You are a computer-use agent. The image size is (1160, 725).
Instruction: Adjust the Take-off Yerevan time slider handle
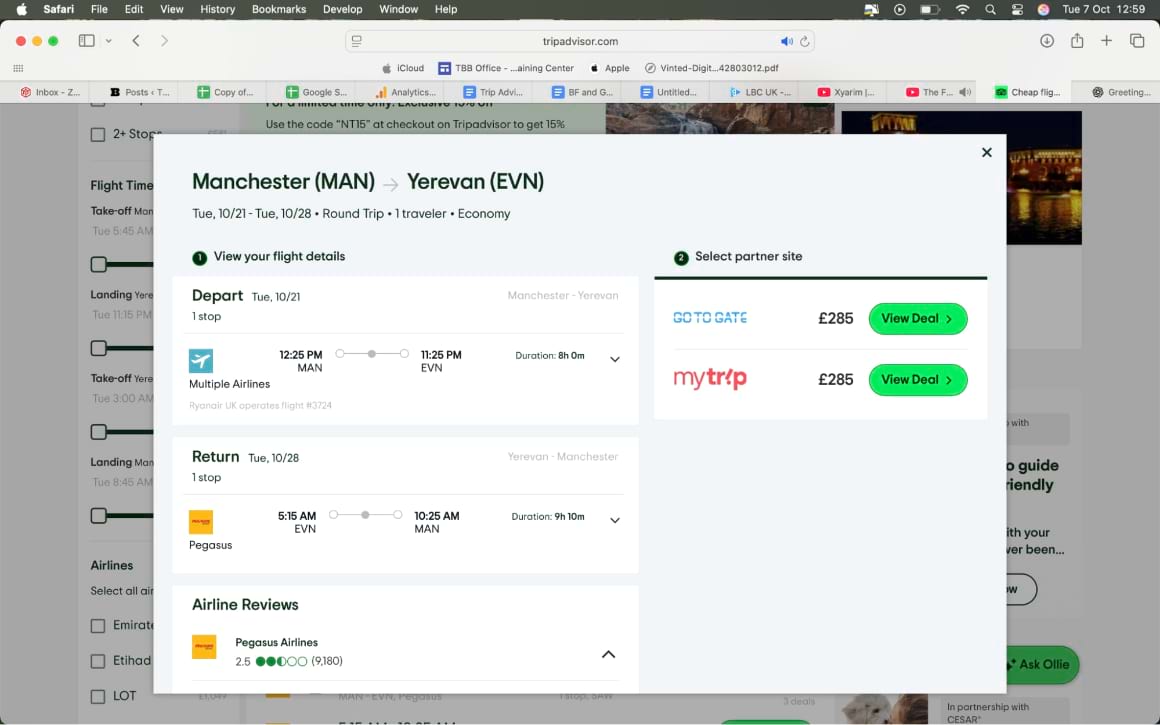pyautogui.click(x=98, y=431)
